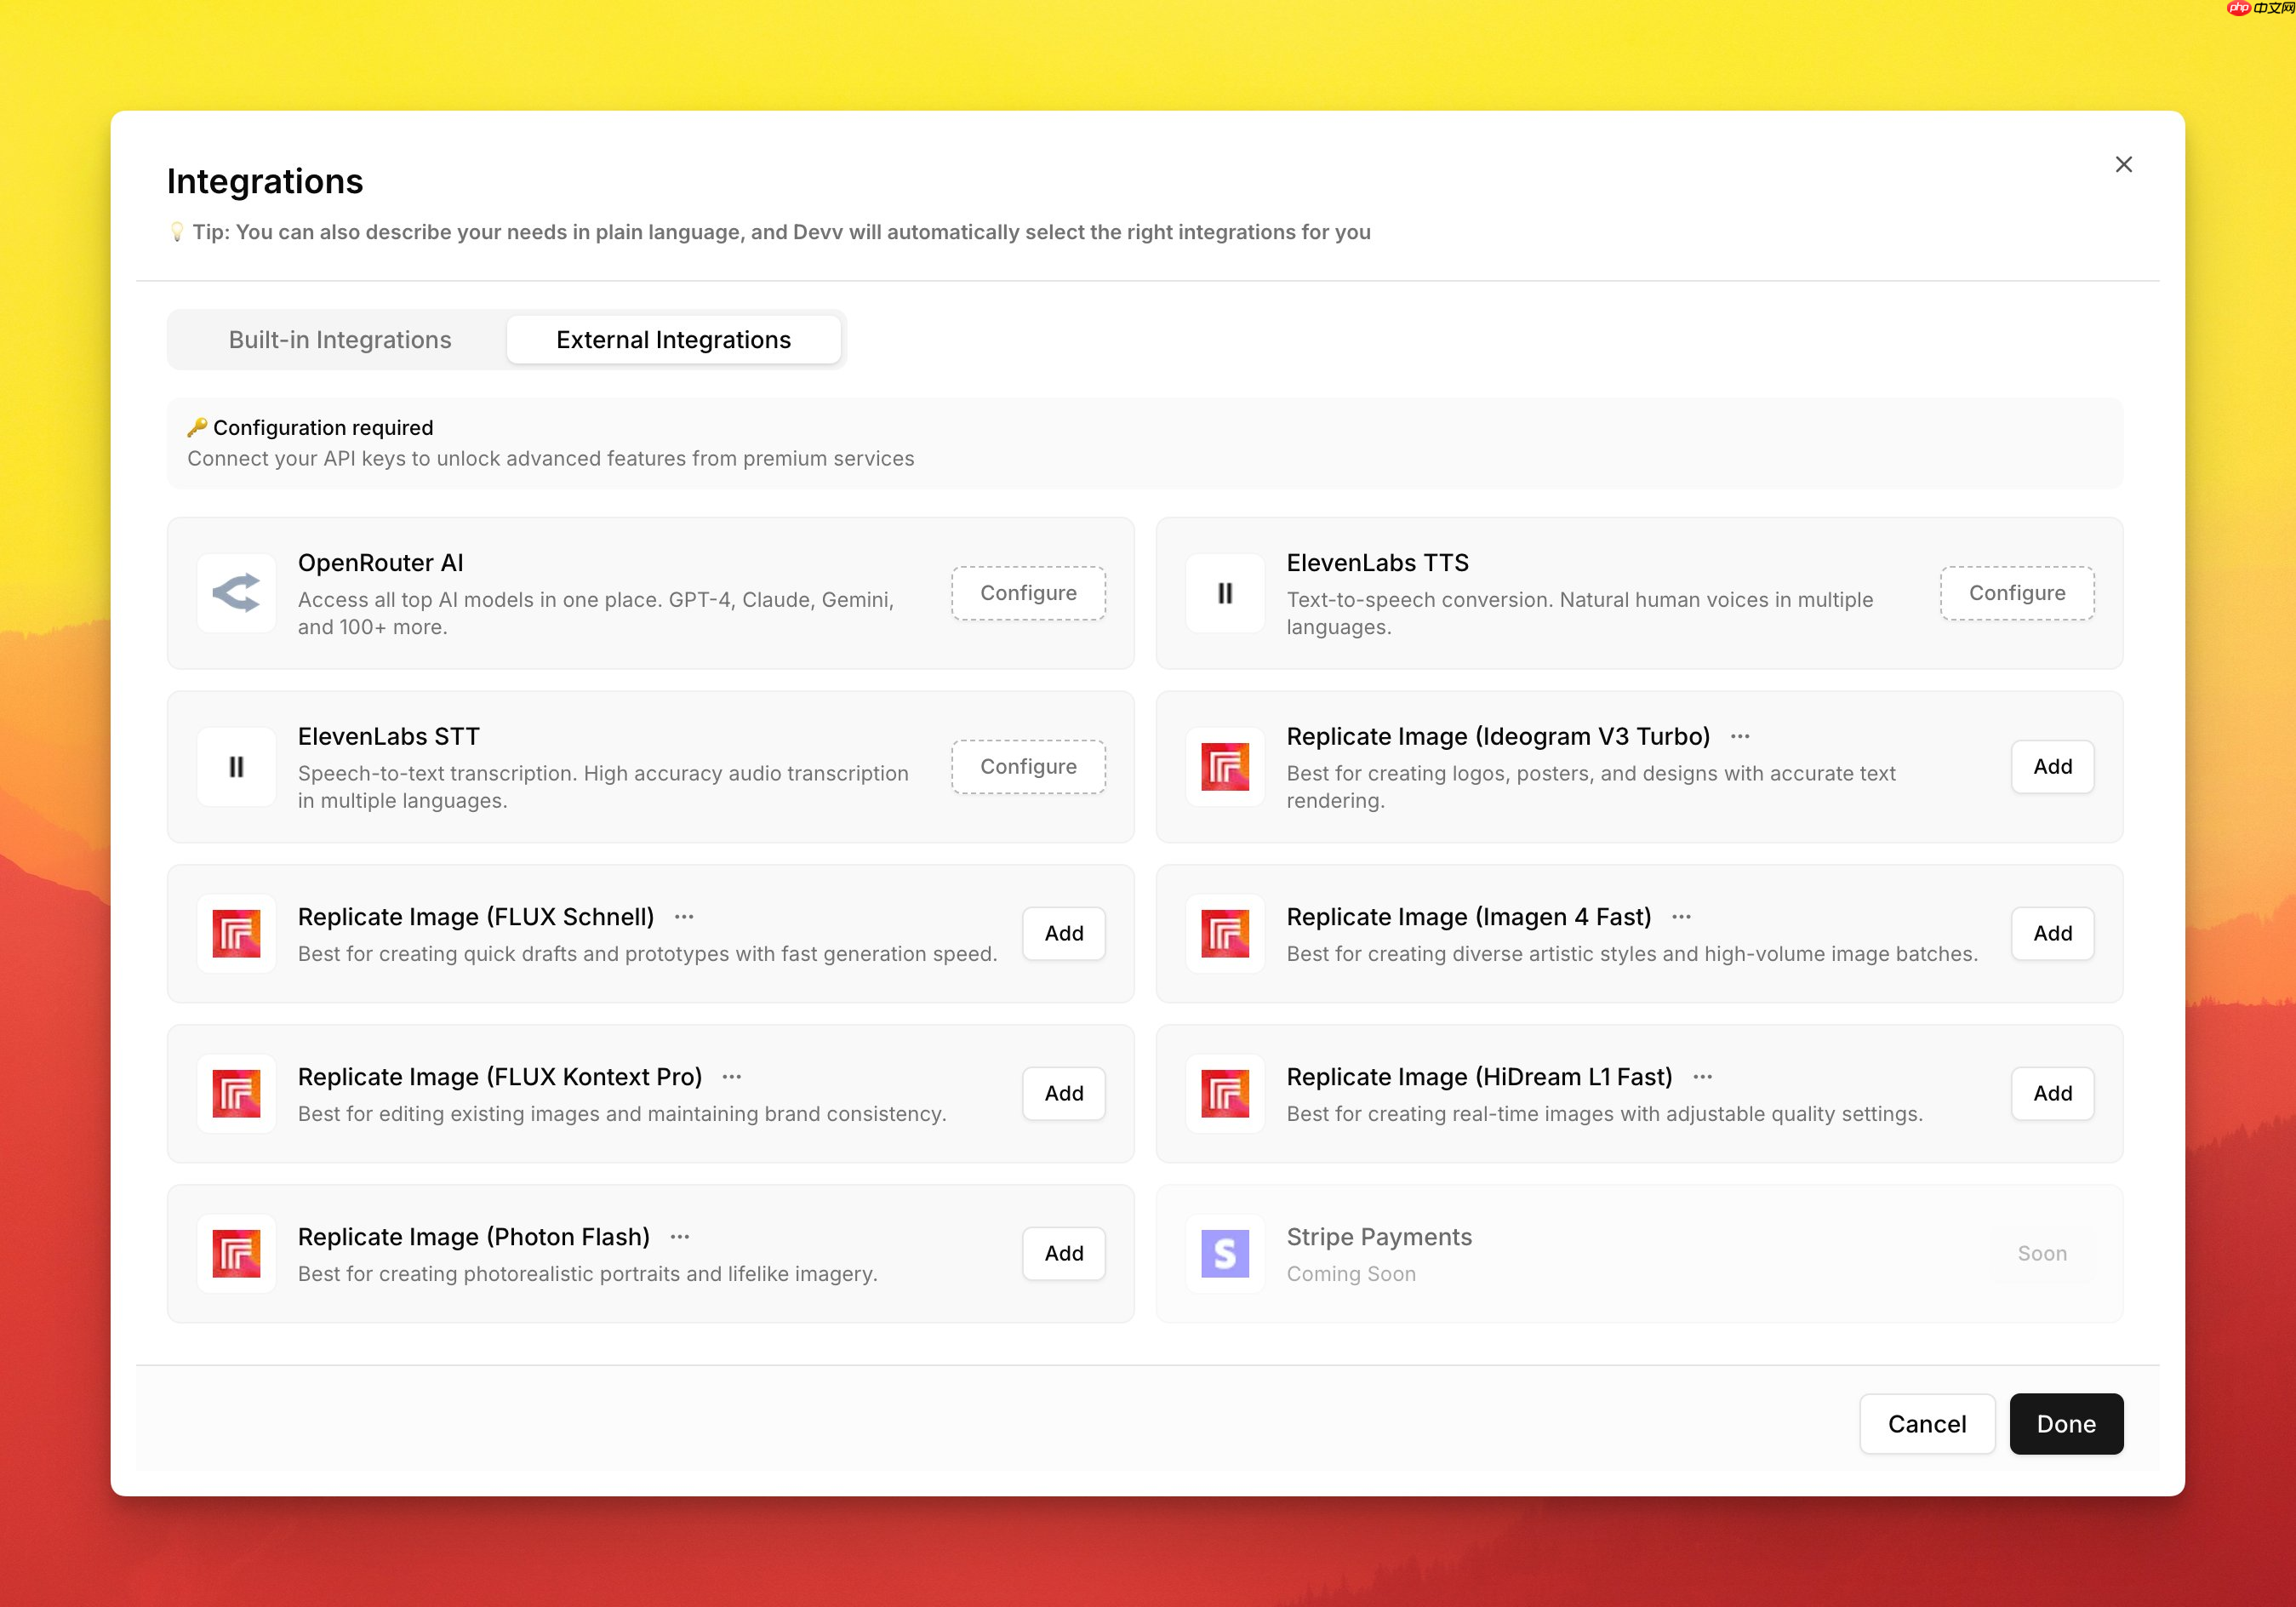The height and width of the screenshot is (1607, 2296).
Task: Click the Replicate logo for Ideogram V3 Turbo
Action: click(x=1224, y=767)
